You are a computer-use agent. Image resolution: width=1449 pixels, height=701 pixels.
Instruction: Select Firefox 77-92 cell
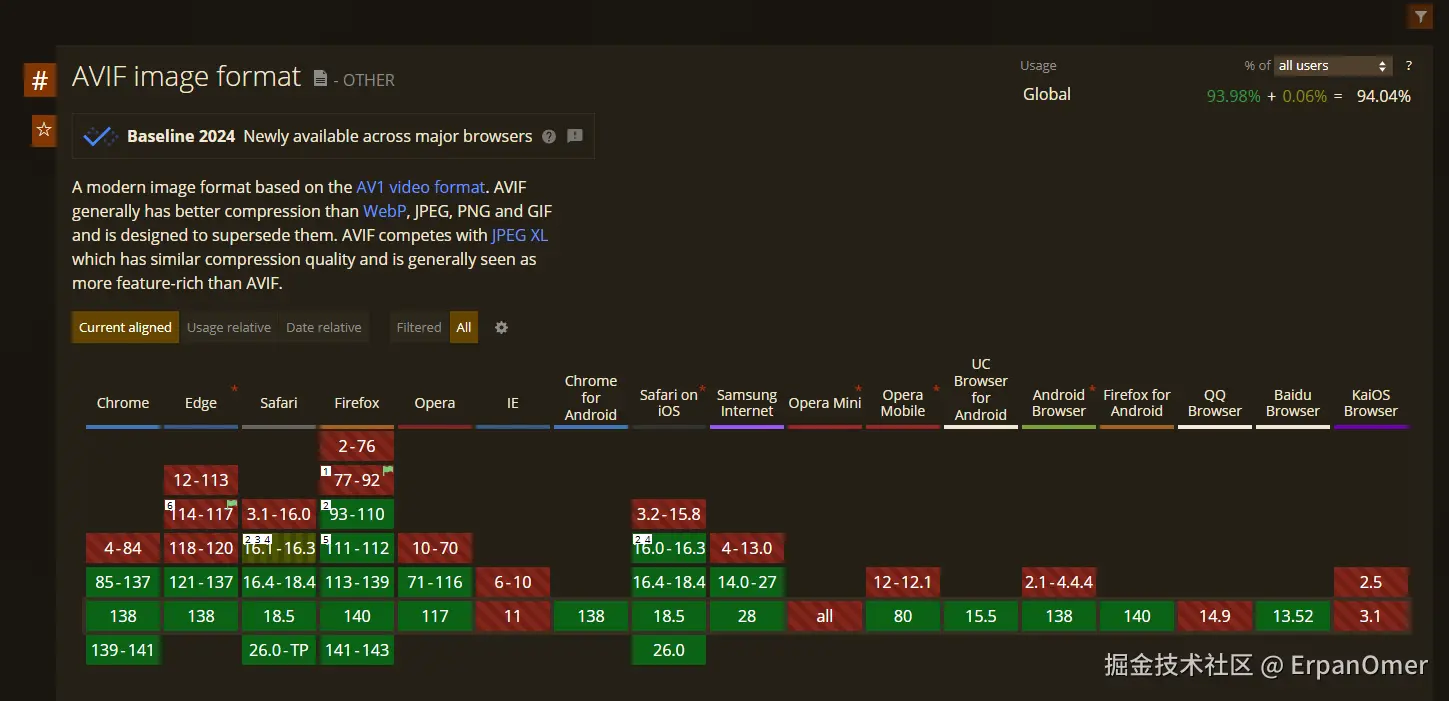(357, 480)
